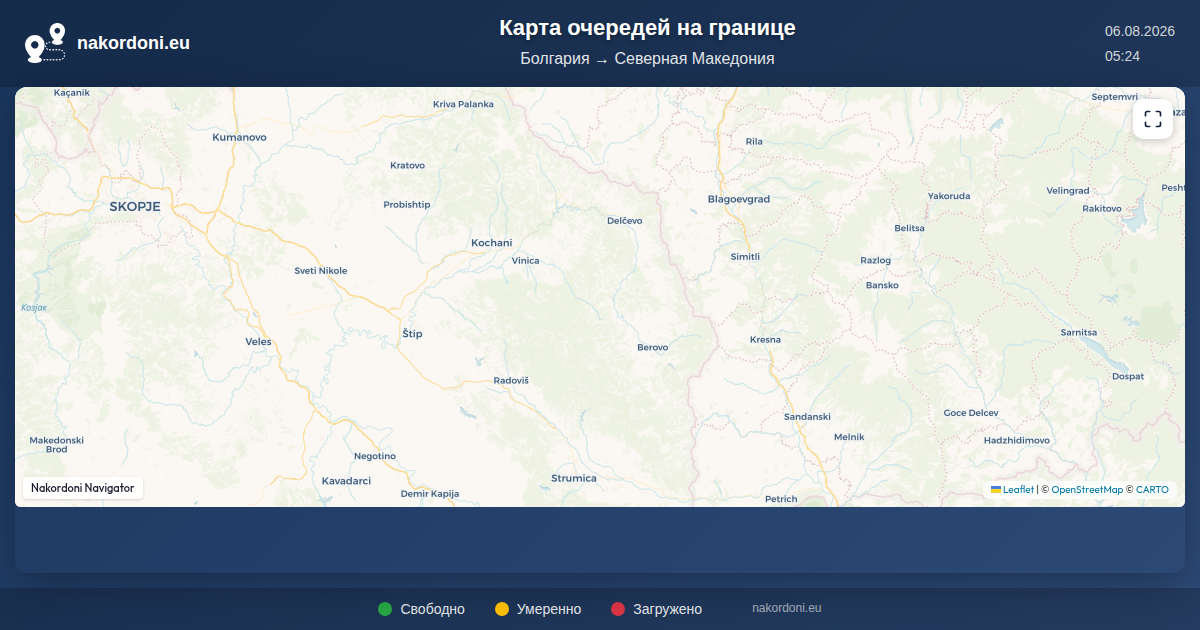Viewport: 1200px width, 630px height.
Task: Click the yellow Умеренно legend dot
Action: tap(502, 609)
